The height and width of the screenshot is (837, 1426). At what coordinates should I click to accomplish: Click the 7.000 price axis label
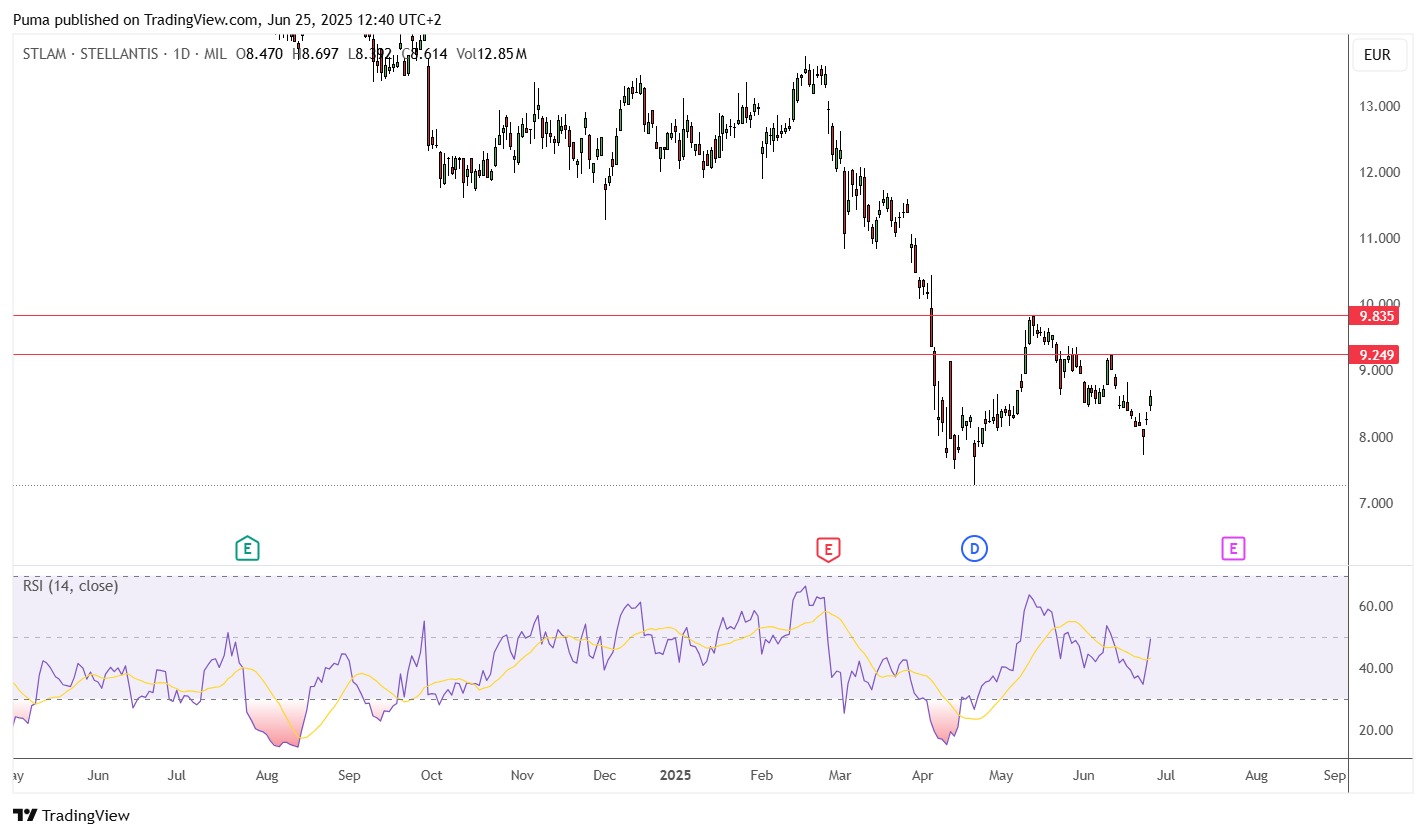[x=1377, y=503]
